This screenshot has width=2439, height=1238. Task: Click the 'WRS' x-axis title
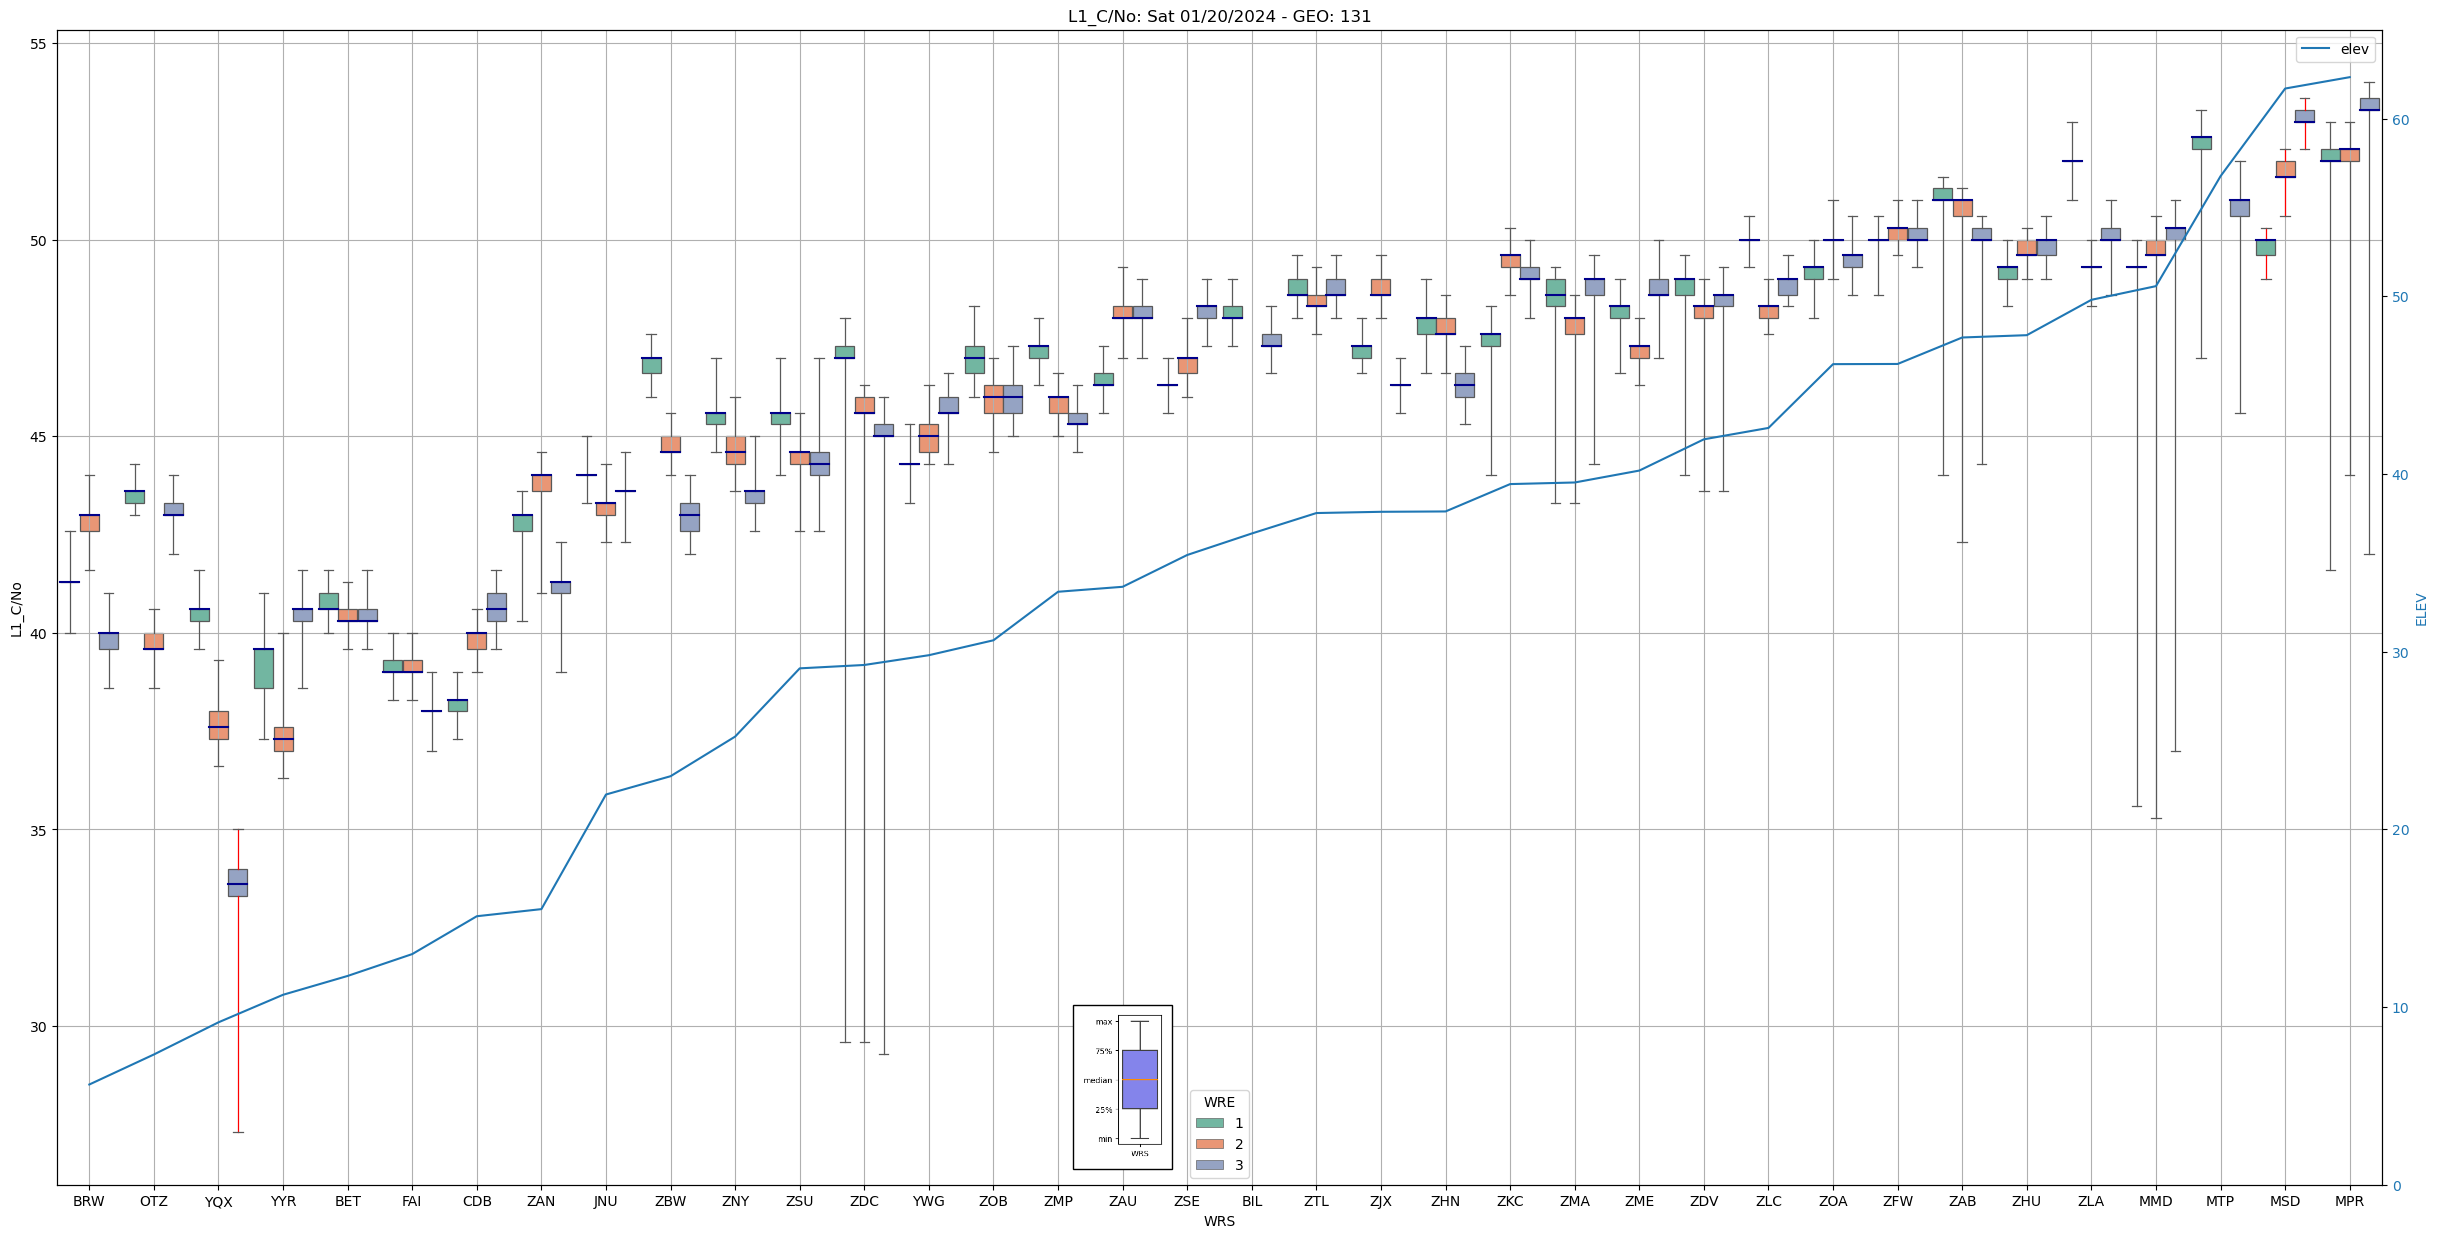[x=1219, y=1221]
